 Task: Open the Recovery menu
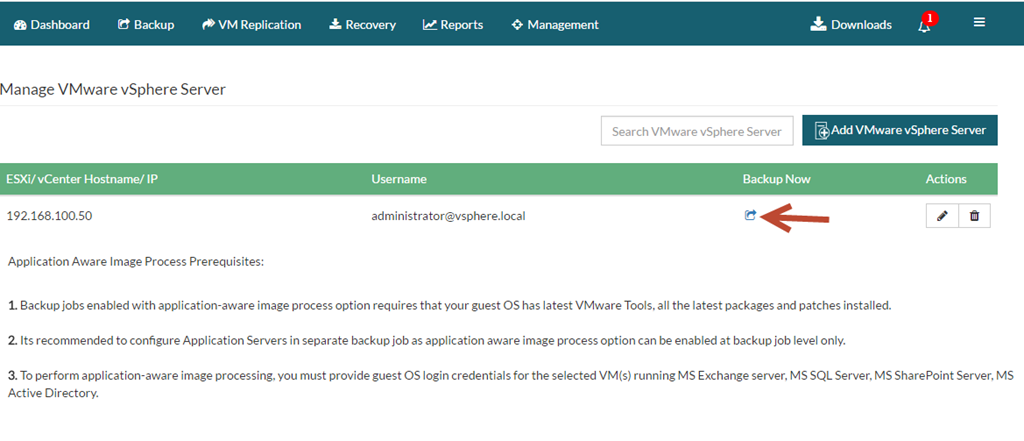tap(362, 25)
